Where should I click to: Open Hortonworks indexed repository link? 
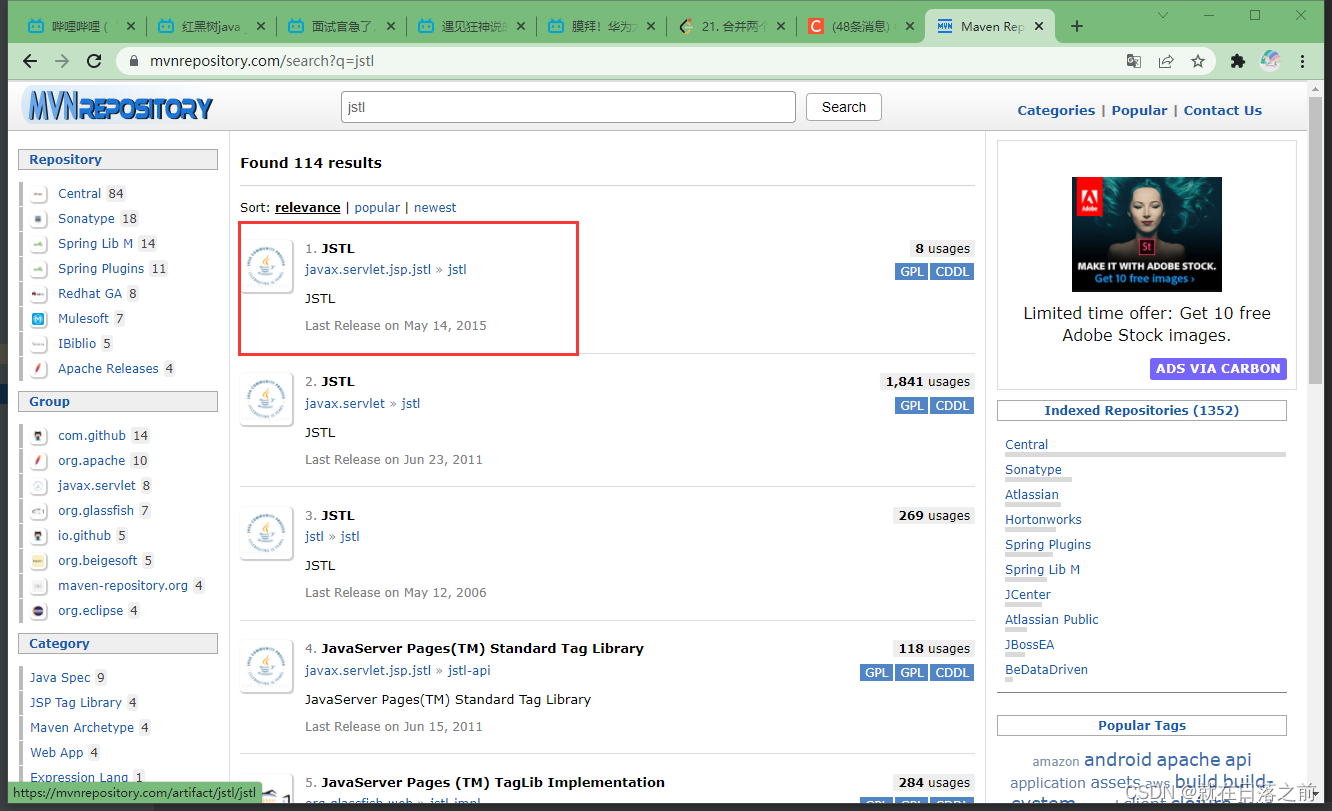1043,520
